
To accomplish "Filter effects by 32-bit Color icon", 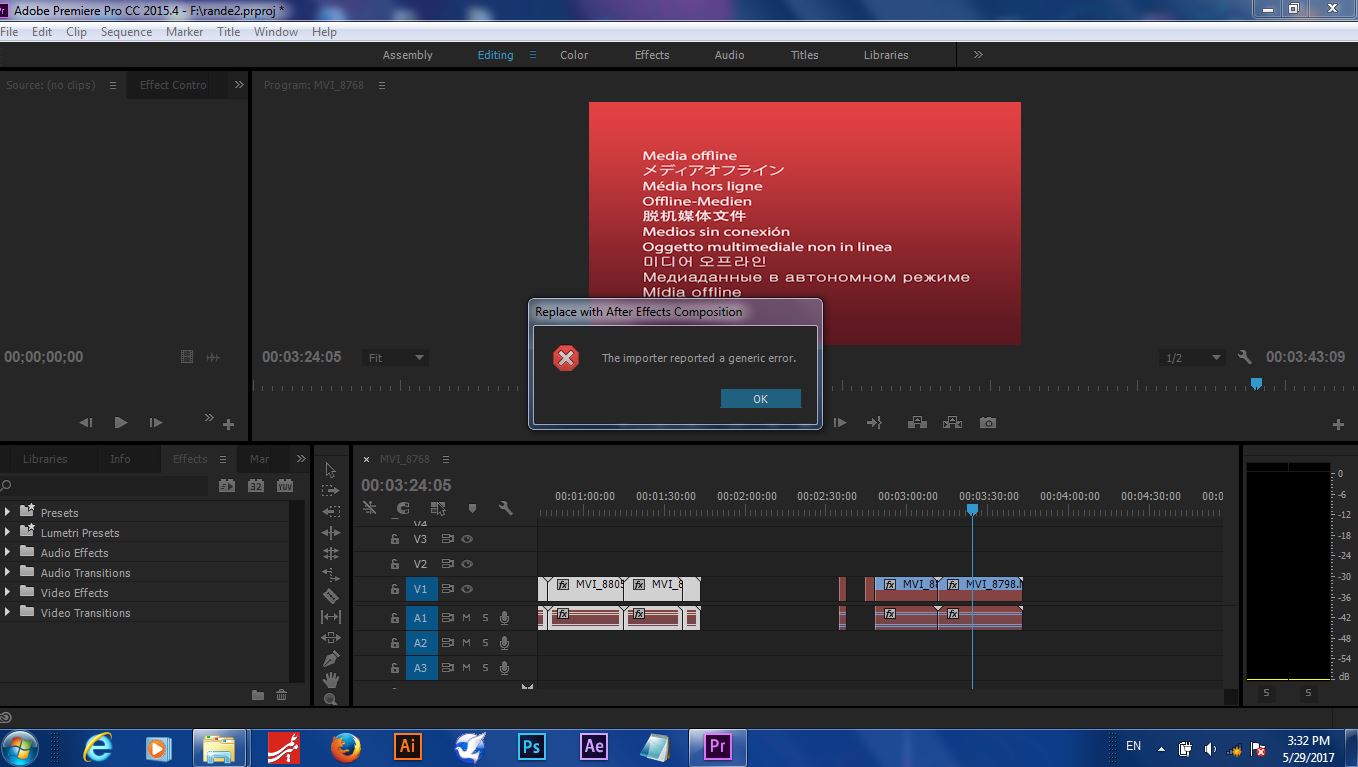I will tap(256, 486).
